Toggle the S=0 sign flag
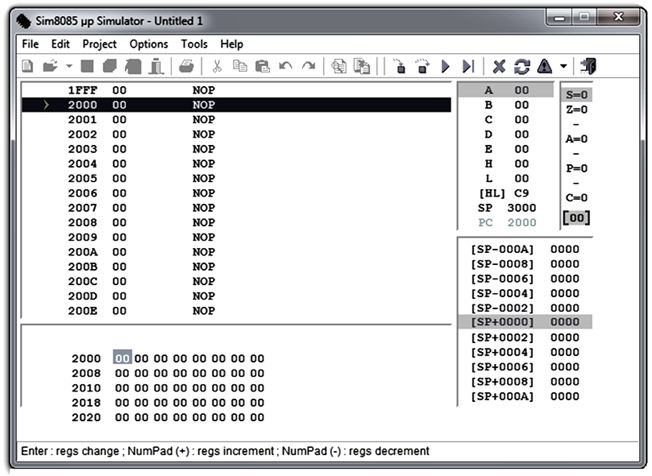The width and height of the screenshot is (652, 476). (577, 95)
